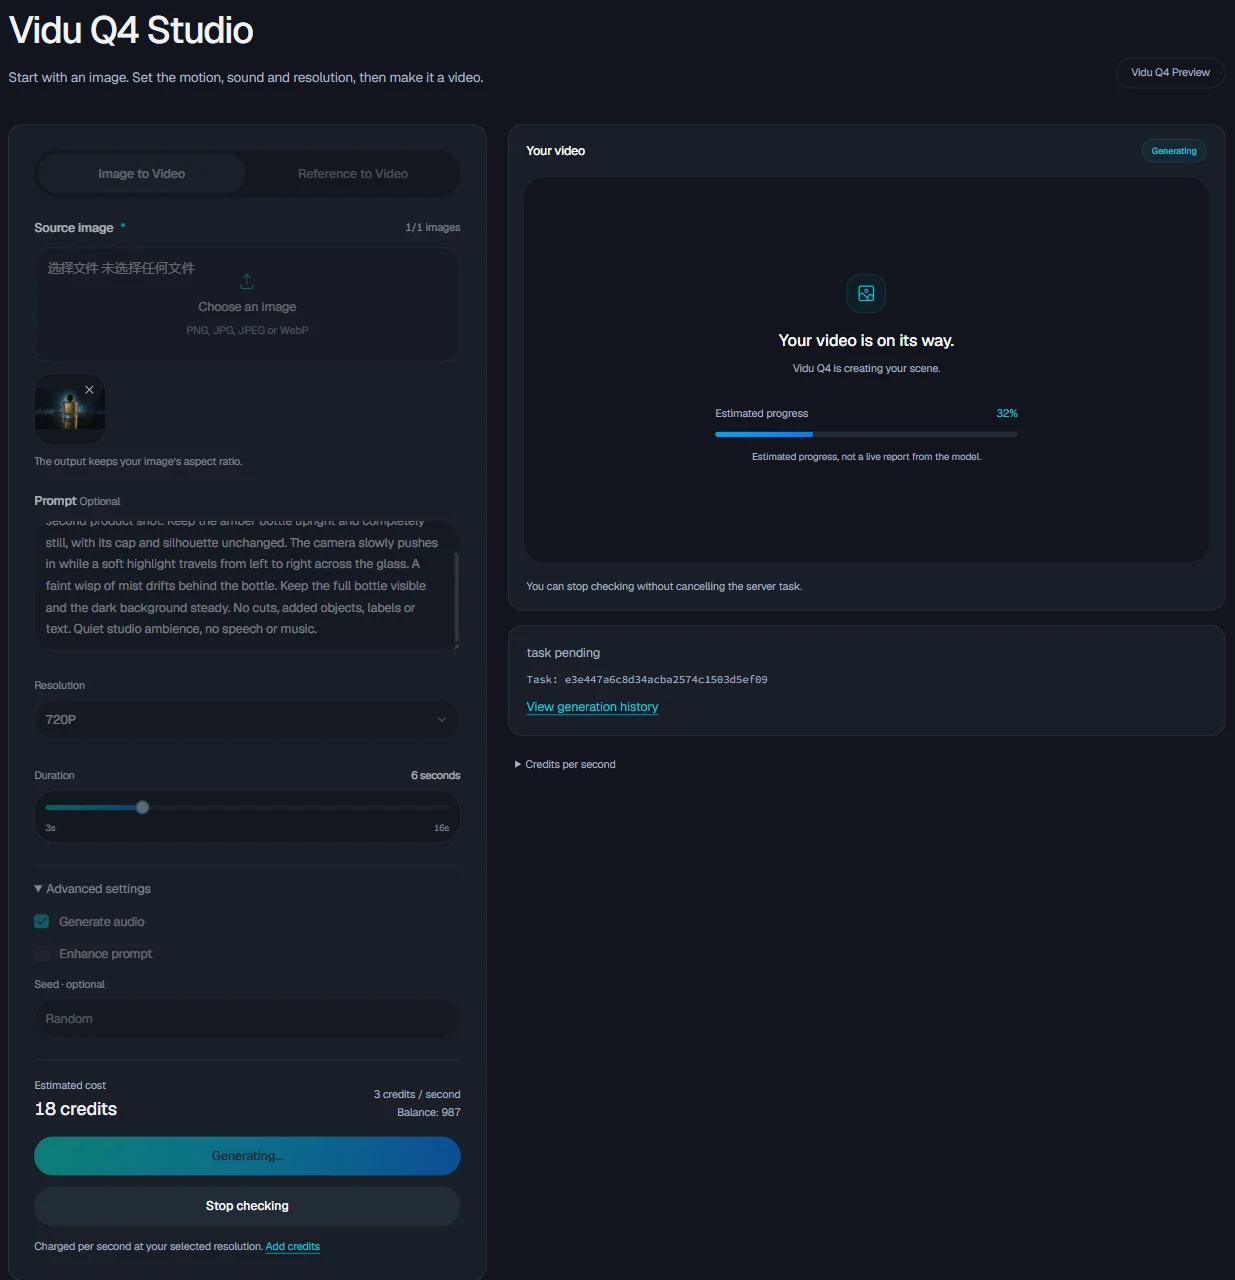Click the Generating... button
The width and height of the screenshot is (1235, 1280).
click(247, 1156)
